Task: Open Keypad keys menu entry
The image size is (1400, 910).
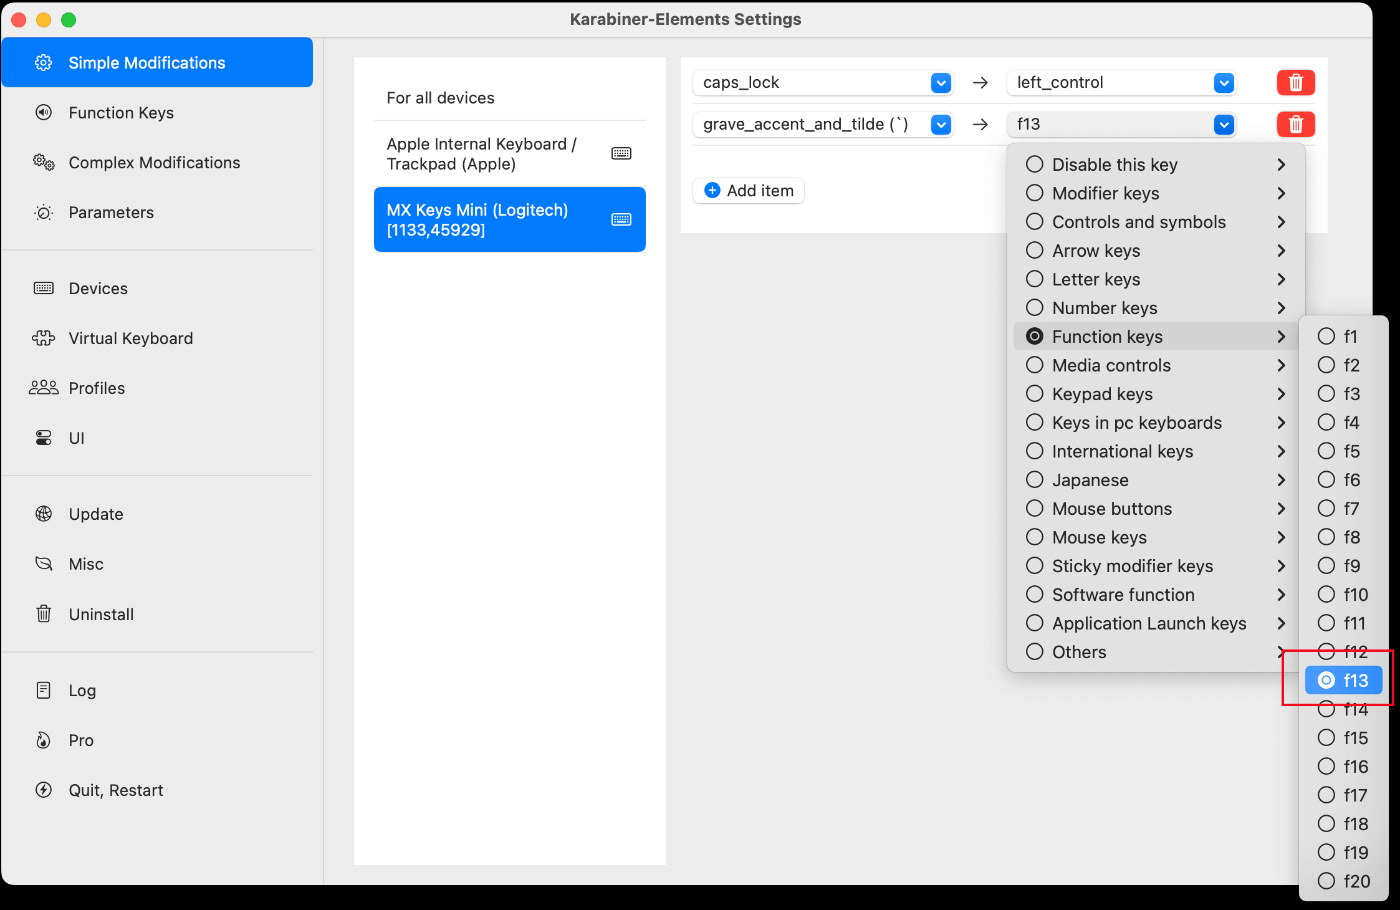Action: coord(1155,394)
